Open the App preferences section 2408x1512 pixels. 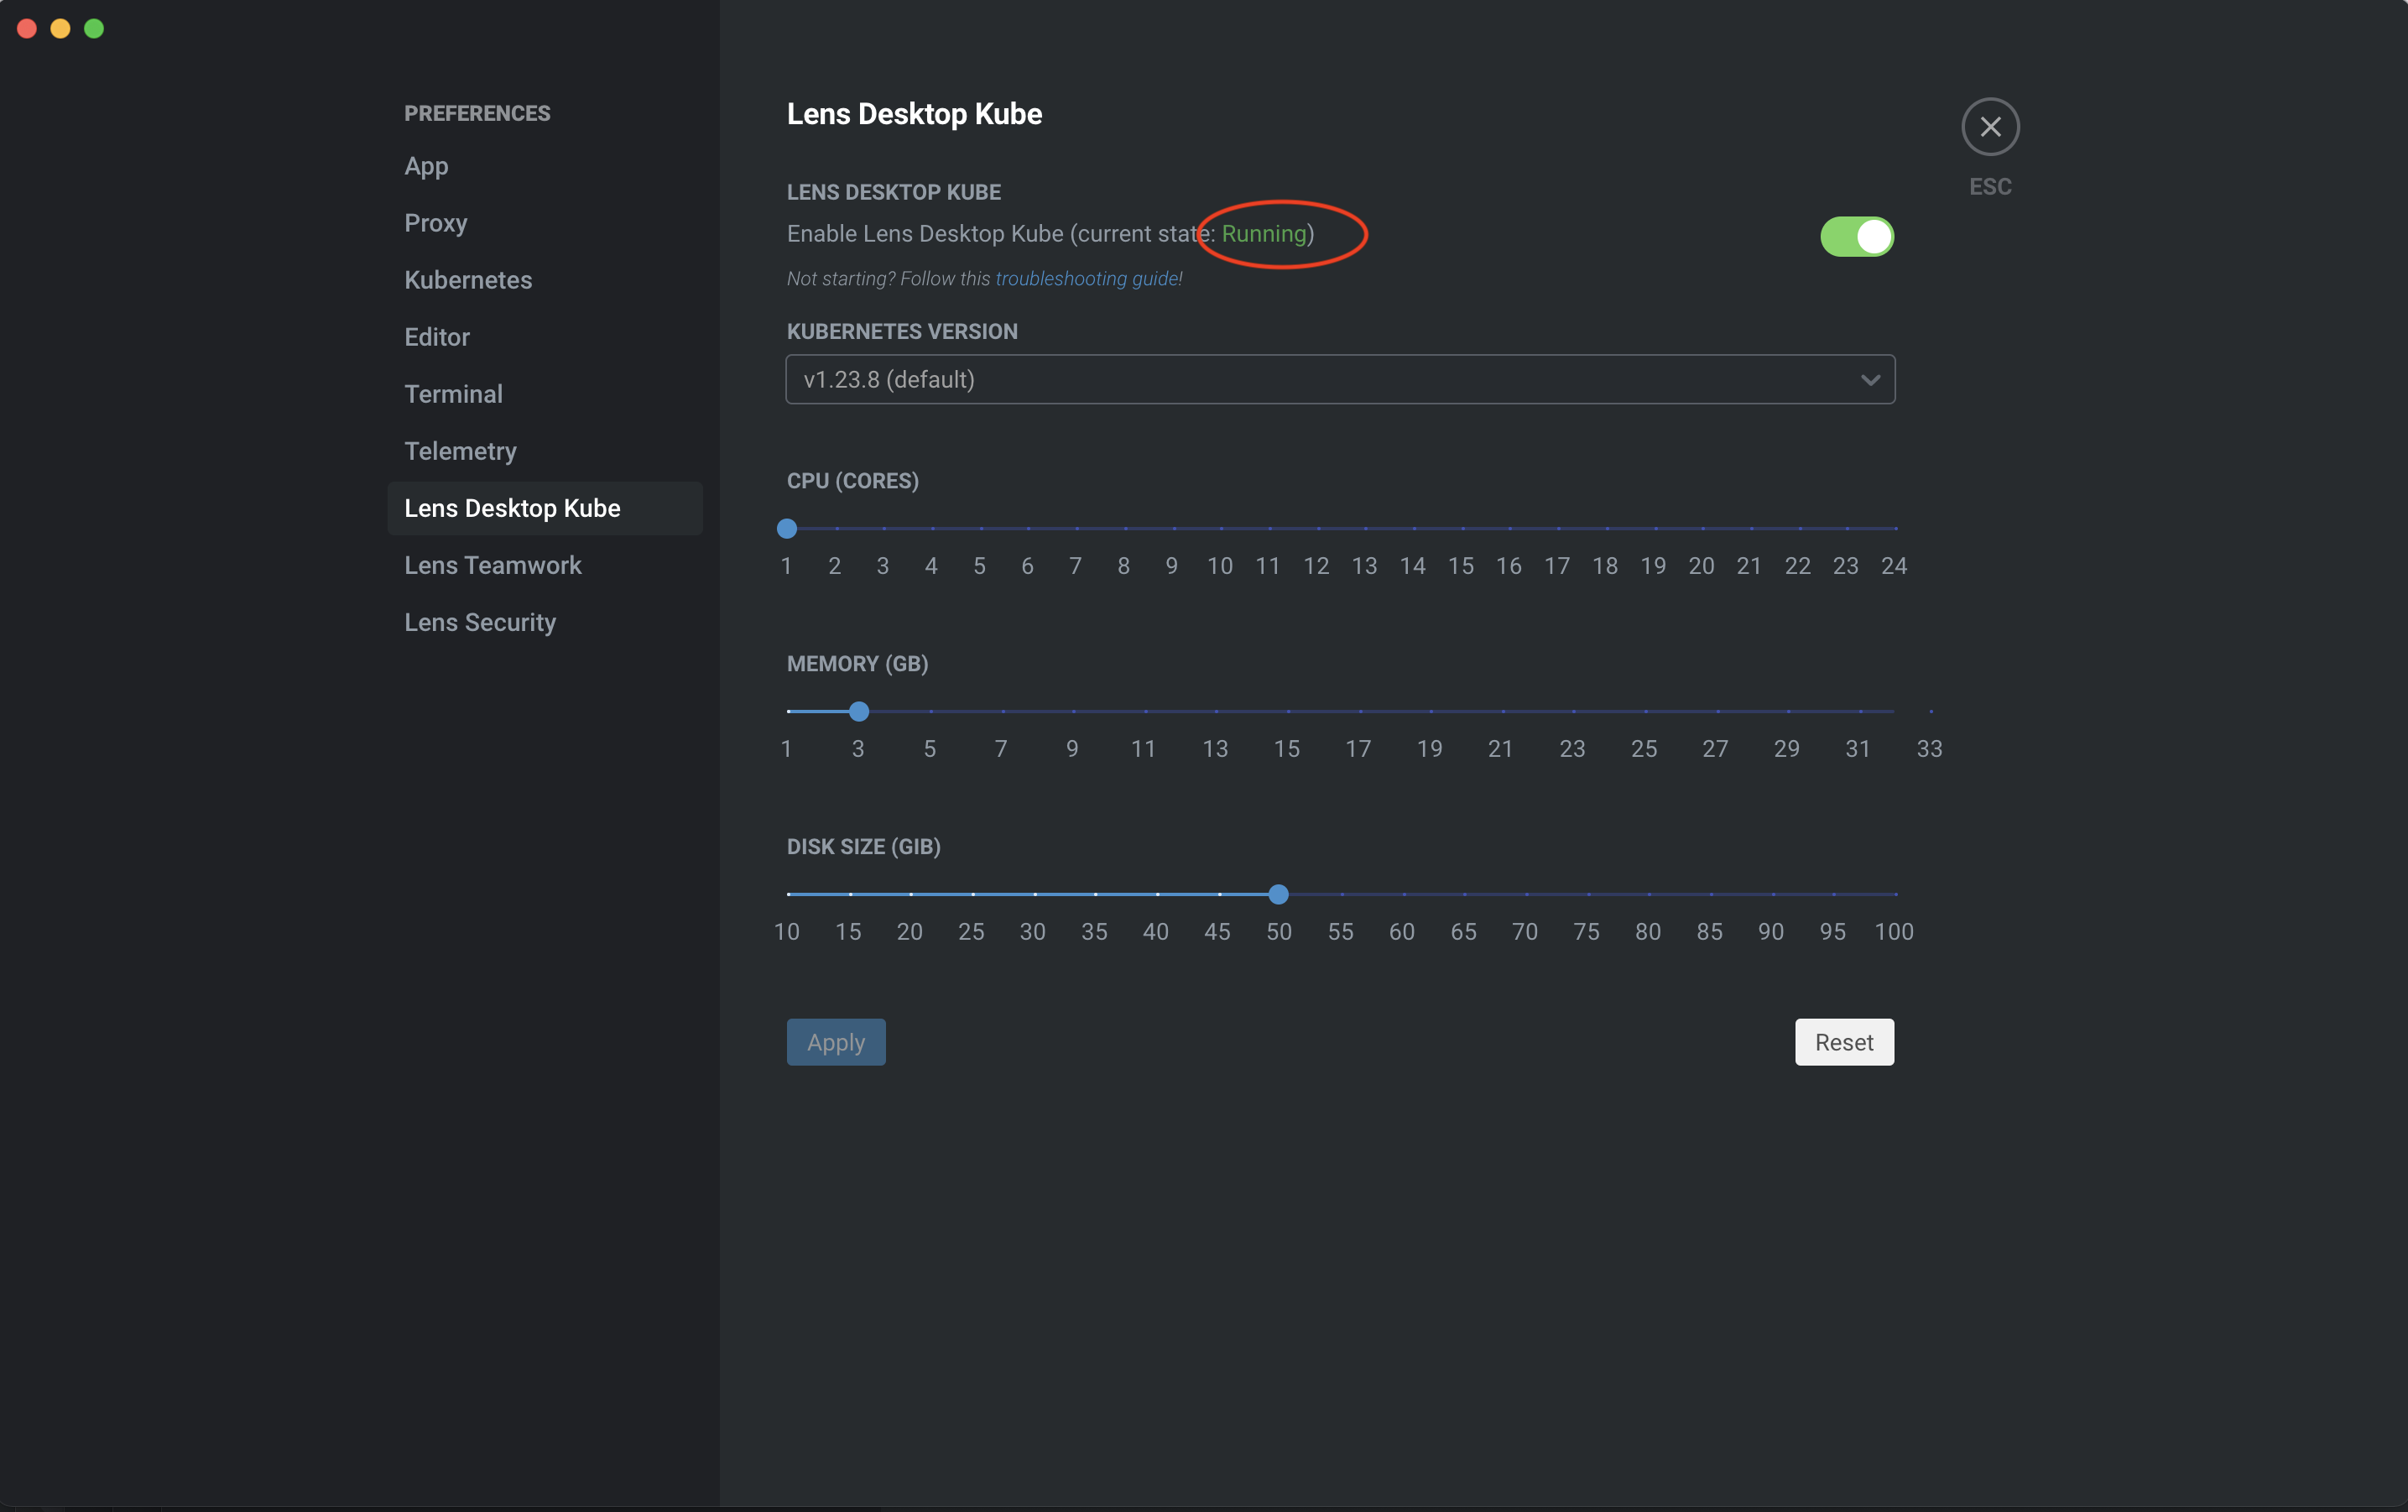426,166
